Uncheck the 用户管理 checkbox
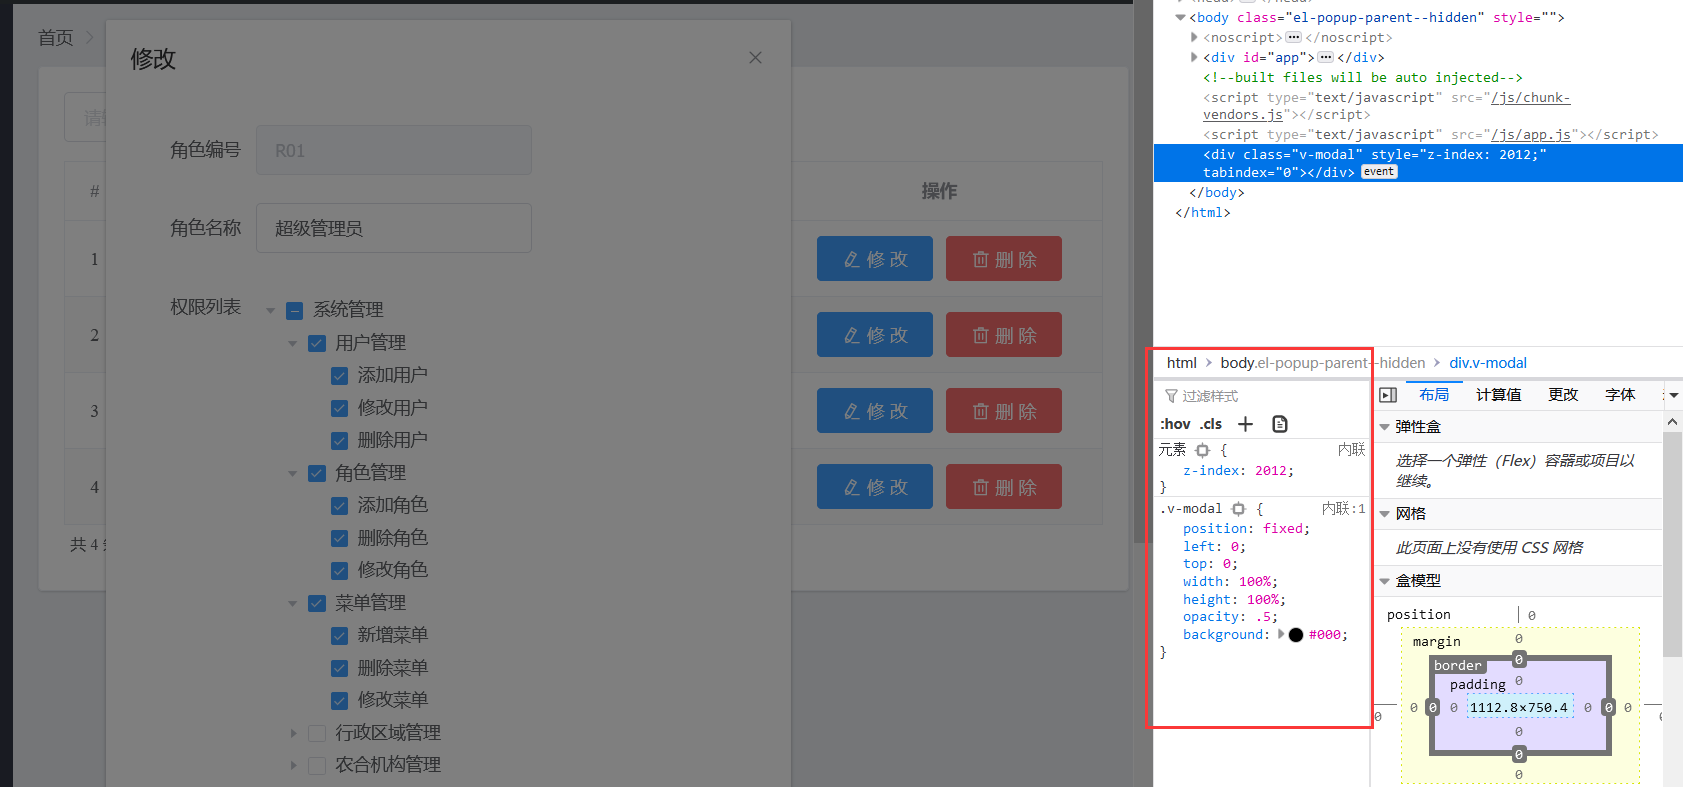 click(x=317, y=343)
